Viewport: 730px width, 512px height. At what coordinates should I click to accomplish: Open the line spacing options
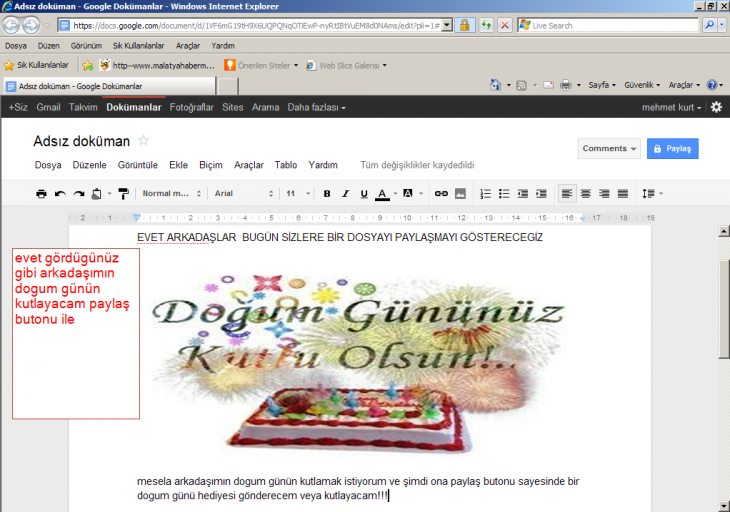tap(652, 194)
